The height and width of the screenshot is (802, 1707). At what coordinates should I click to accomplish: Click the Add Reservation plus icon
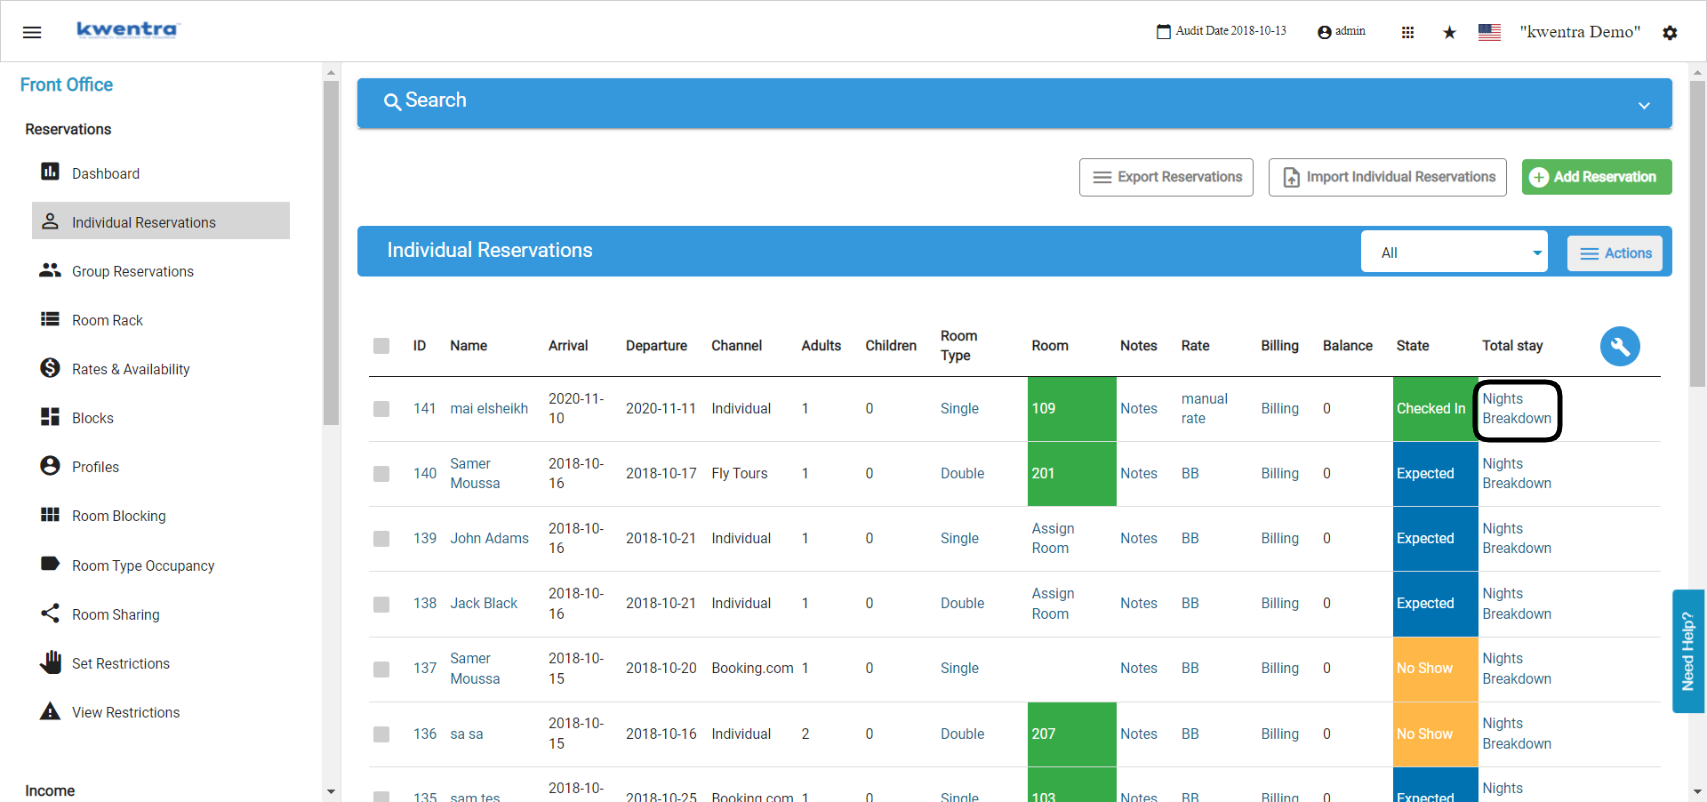click(1539, 177)
